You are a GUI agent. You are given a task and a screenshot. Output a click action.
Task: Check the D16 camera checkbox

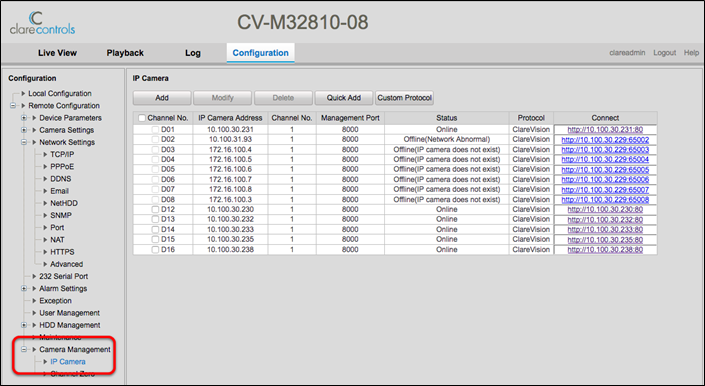click(x=155, y=250)
